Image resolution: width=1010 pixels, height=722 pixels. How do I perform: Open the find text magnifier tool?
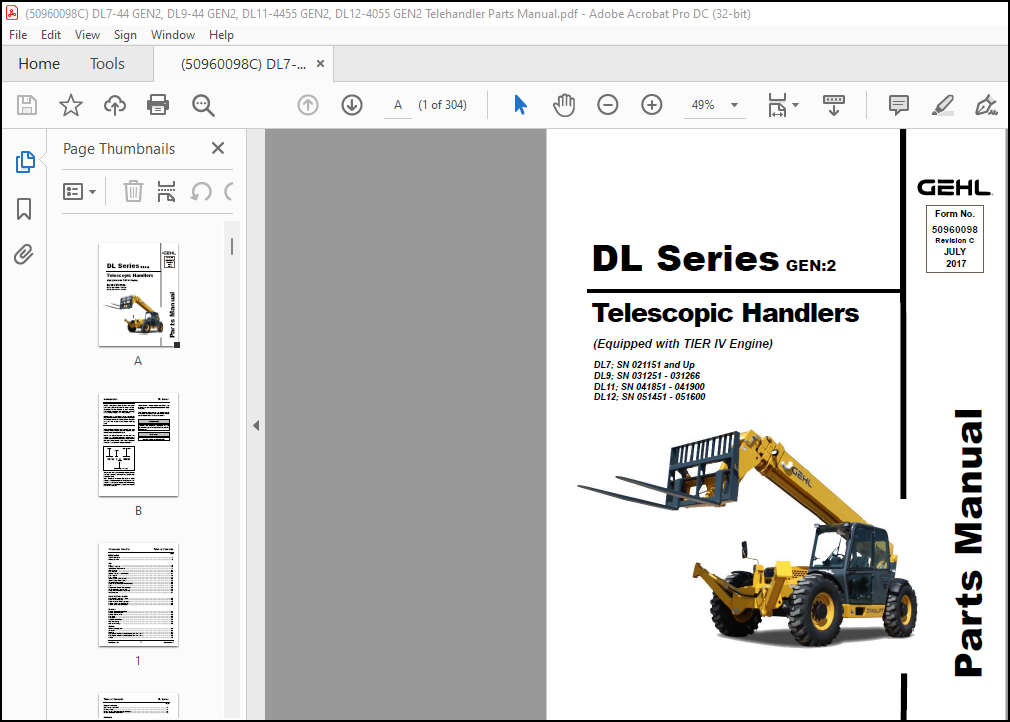[203, 105]
